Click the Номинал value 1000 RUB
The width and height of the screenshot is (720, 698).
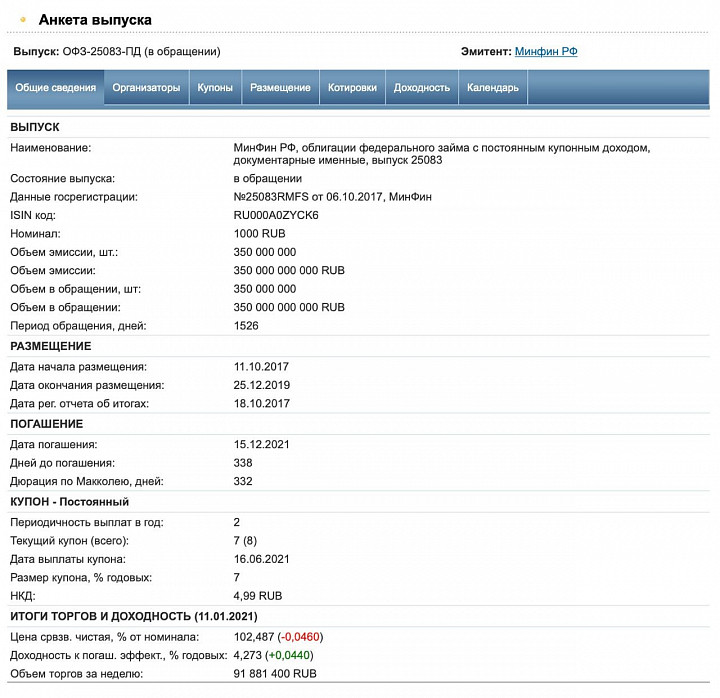[x=259, y=234]
